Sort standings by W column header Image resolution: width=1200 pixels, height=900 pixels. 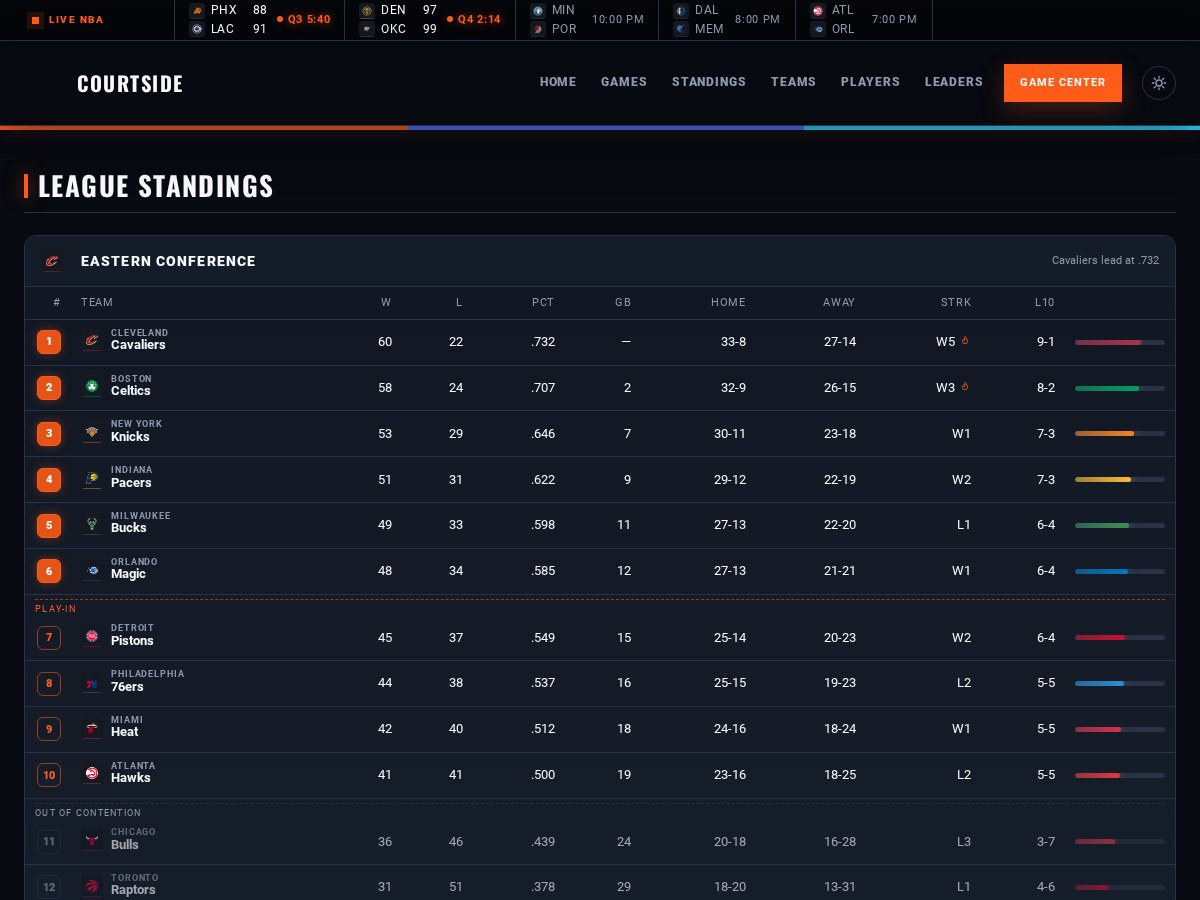[x=386, y=302]
